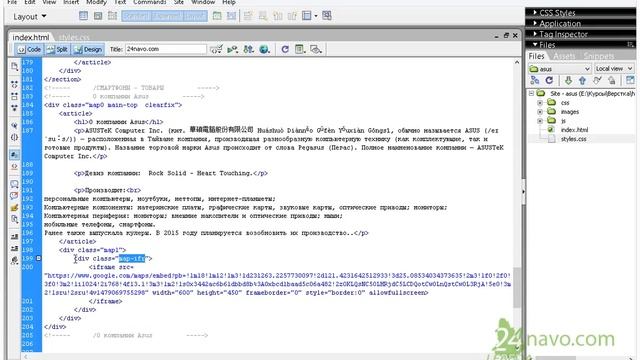Click Check In files icon
The width and height of the screenshot is (640, 360).
tap(611, 80)
